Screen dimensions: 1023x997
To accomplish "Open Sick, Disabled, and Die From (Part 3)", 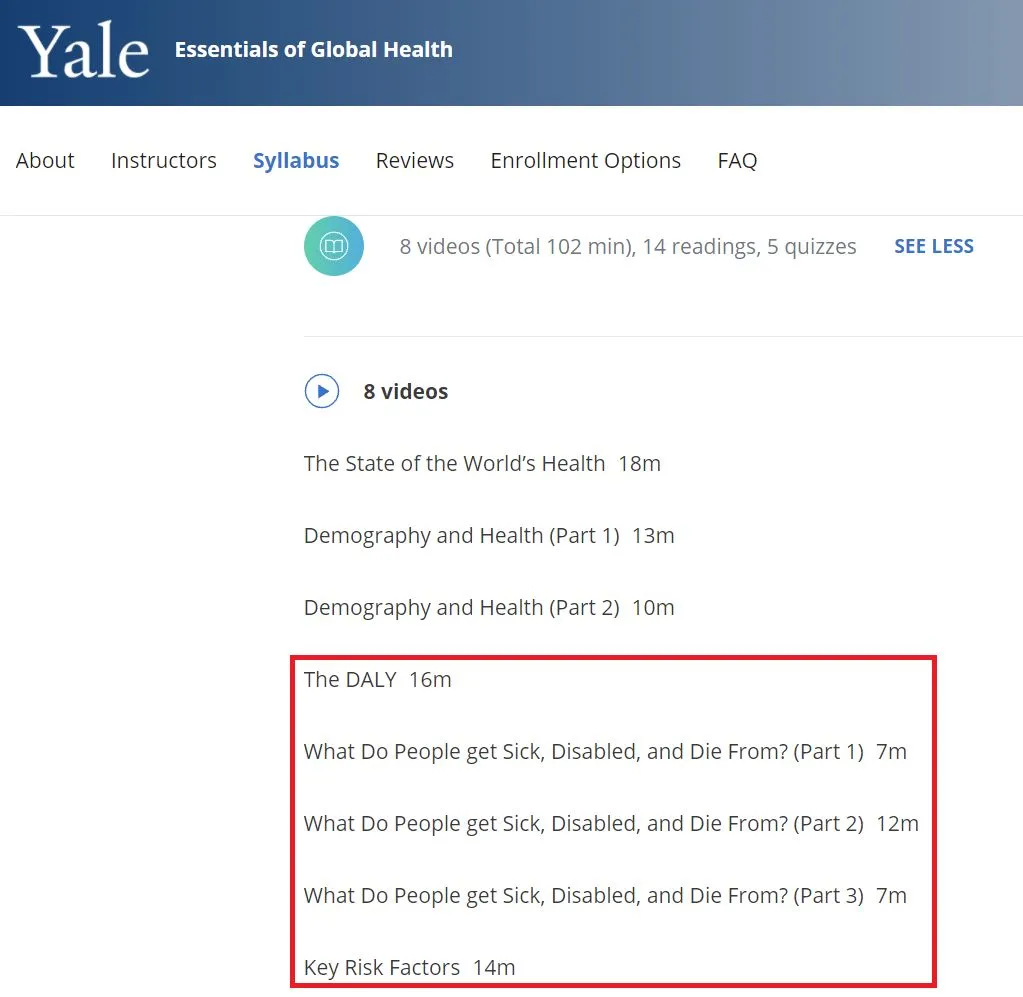I will click(583, 895).
